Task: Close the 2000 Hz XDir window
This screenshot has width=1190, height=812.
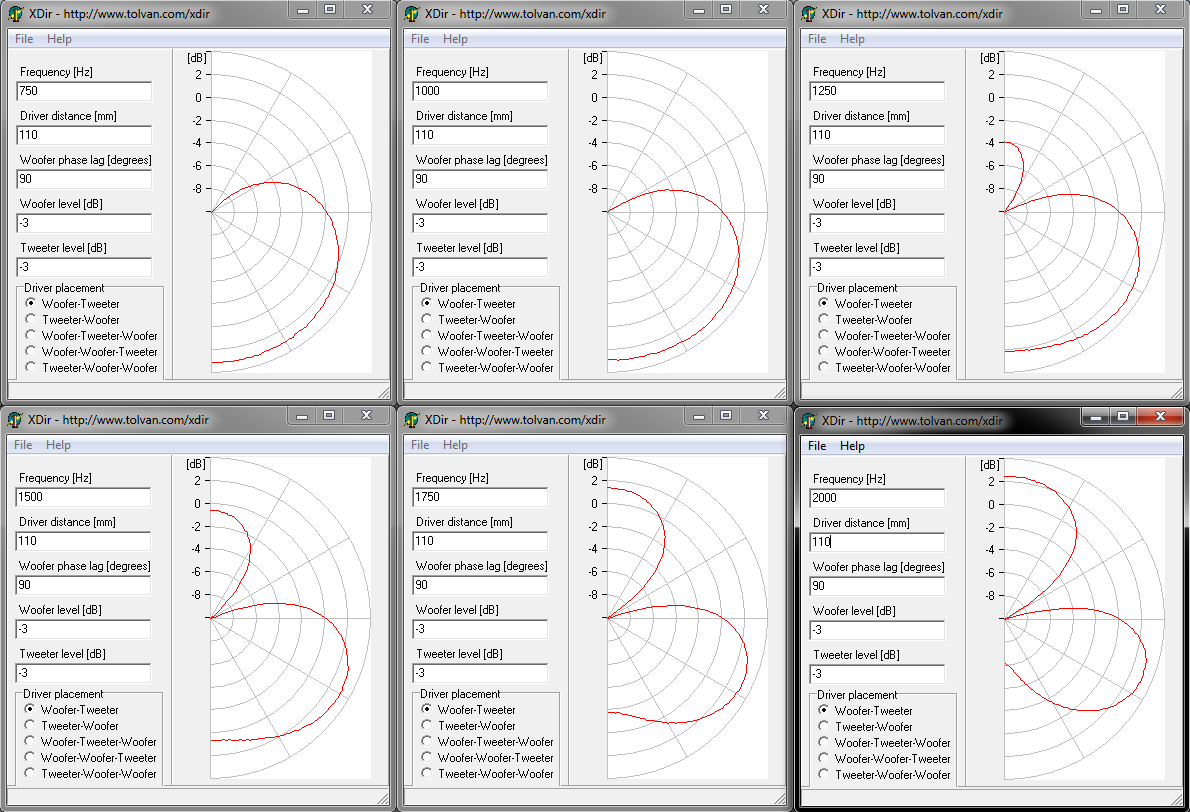Action: pyautogui.click(x=1160, y=416)
